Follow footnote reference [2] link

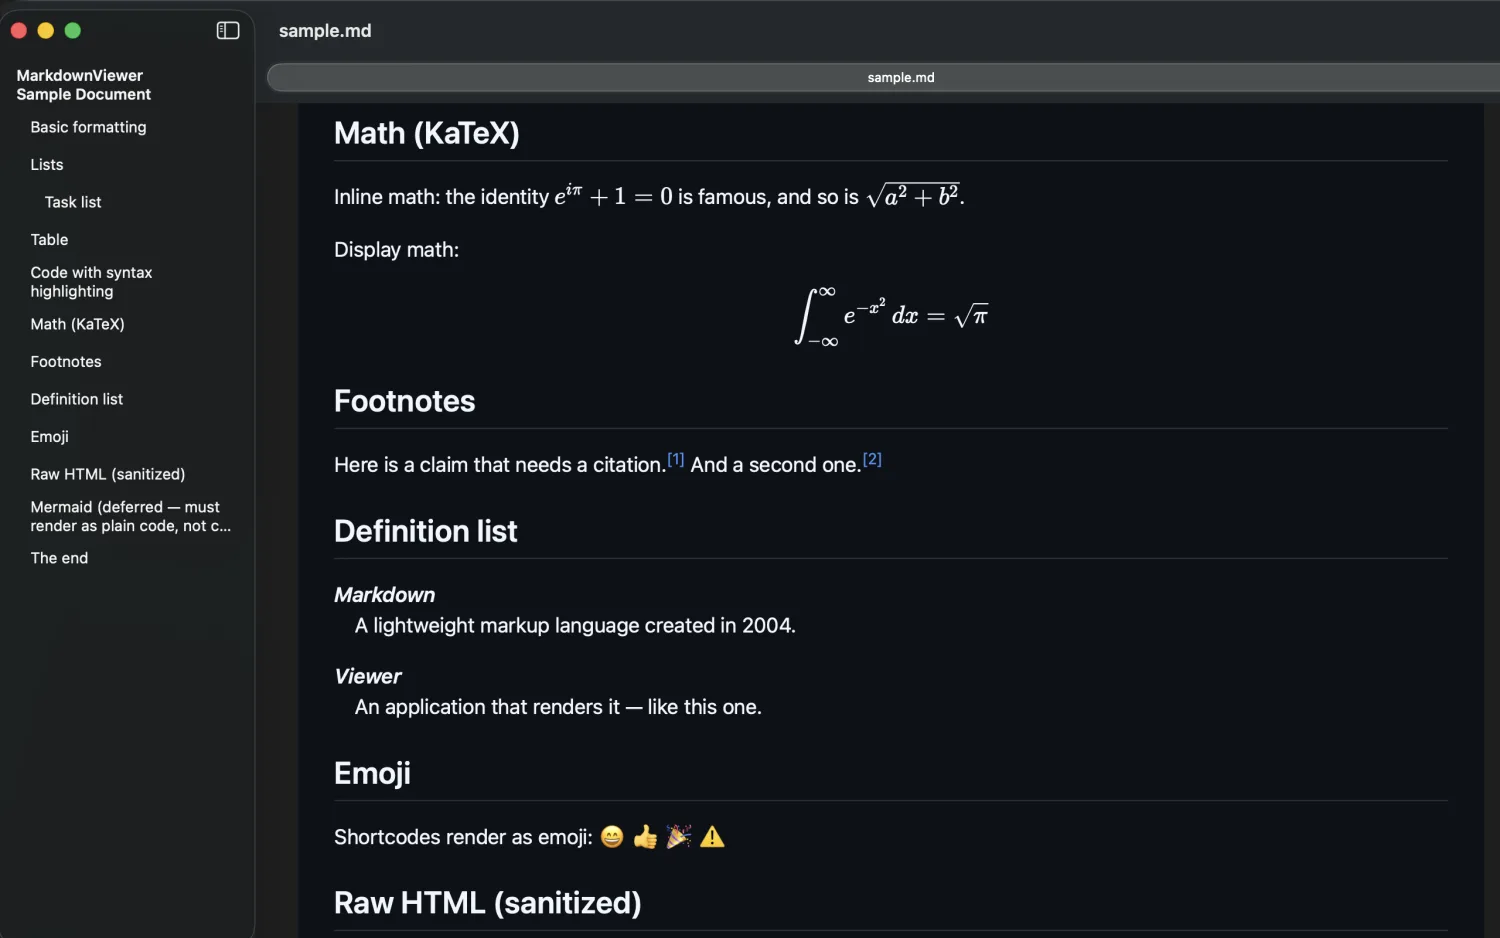pos(872,459)
